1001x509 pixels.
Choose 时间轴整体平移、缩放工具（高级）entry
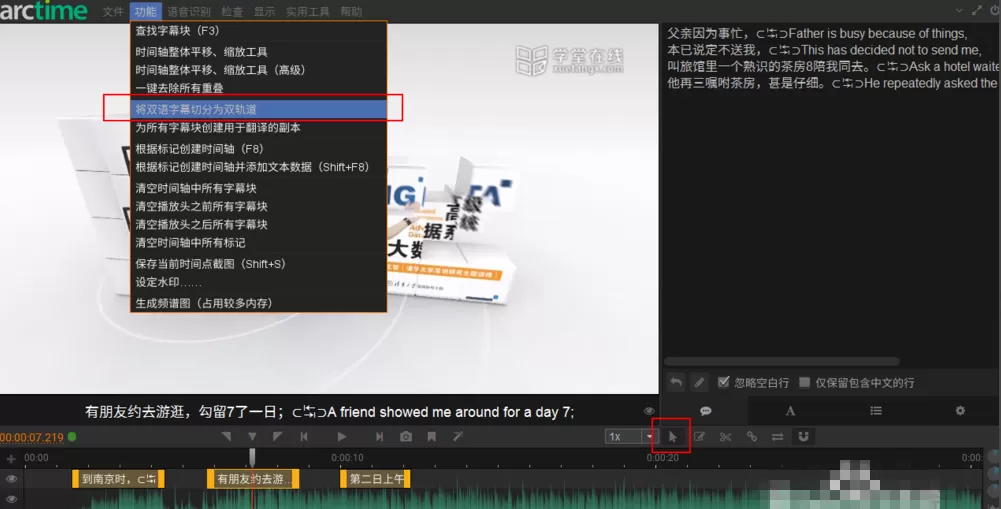coord(259,70)
